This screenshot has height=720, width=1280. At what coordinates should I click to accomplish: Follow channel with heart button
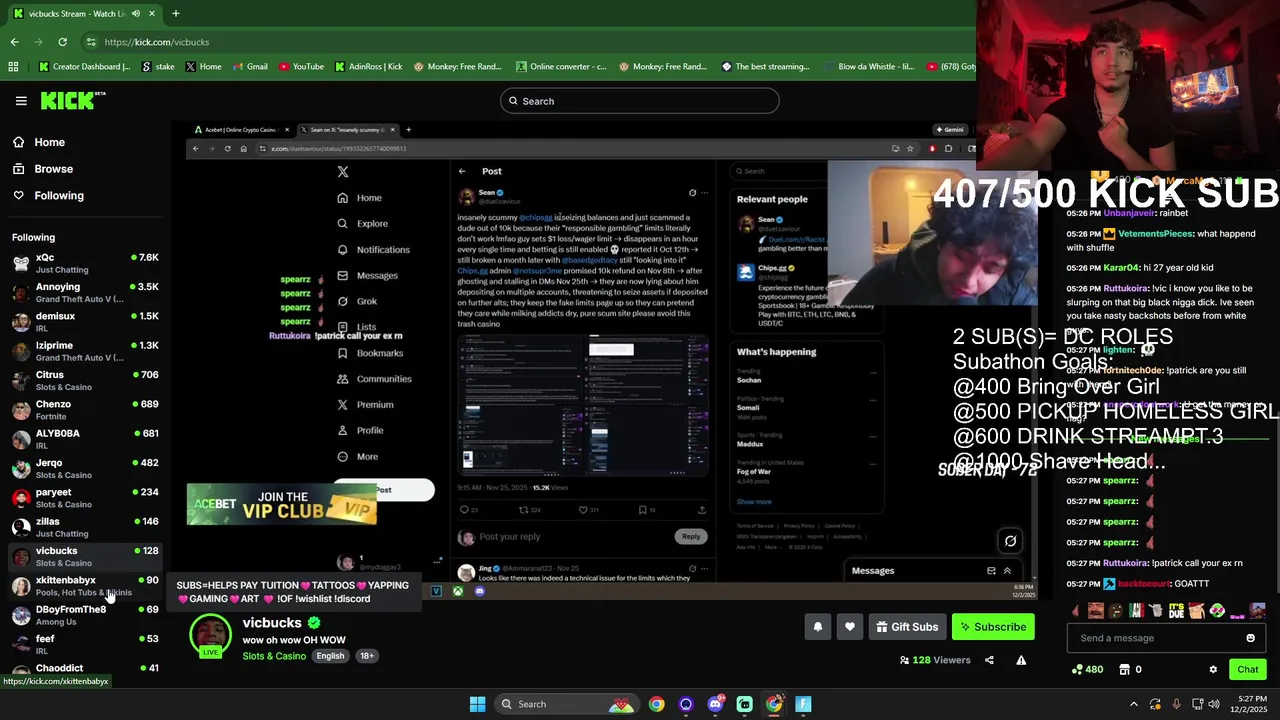pyautogui.click(x=850, y=627)
